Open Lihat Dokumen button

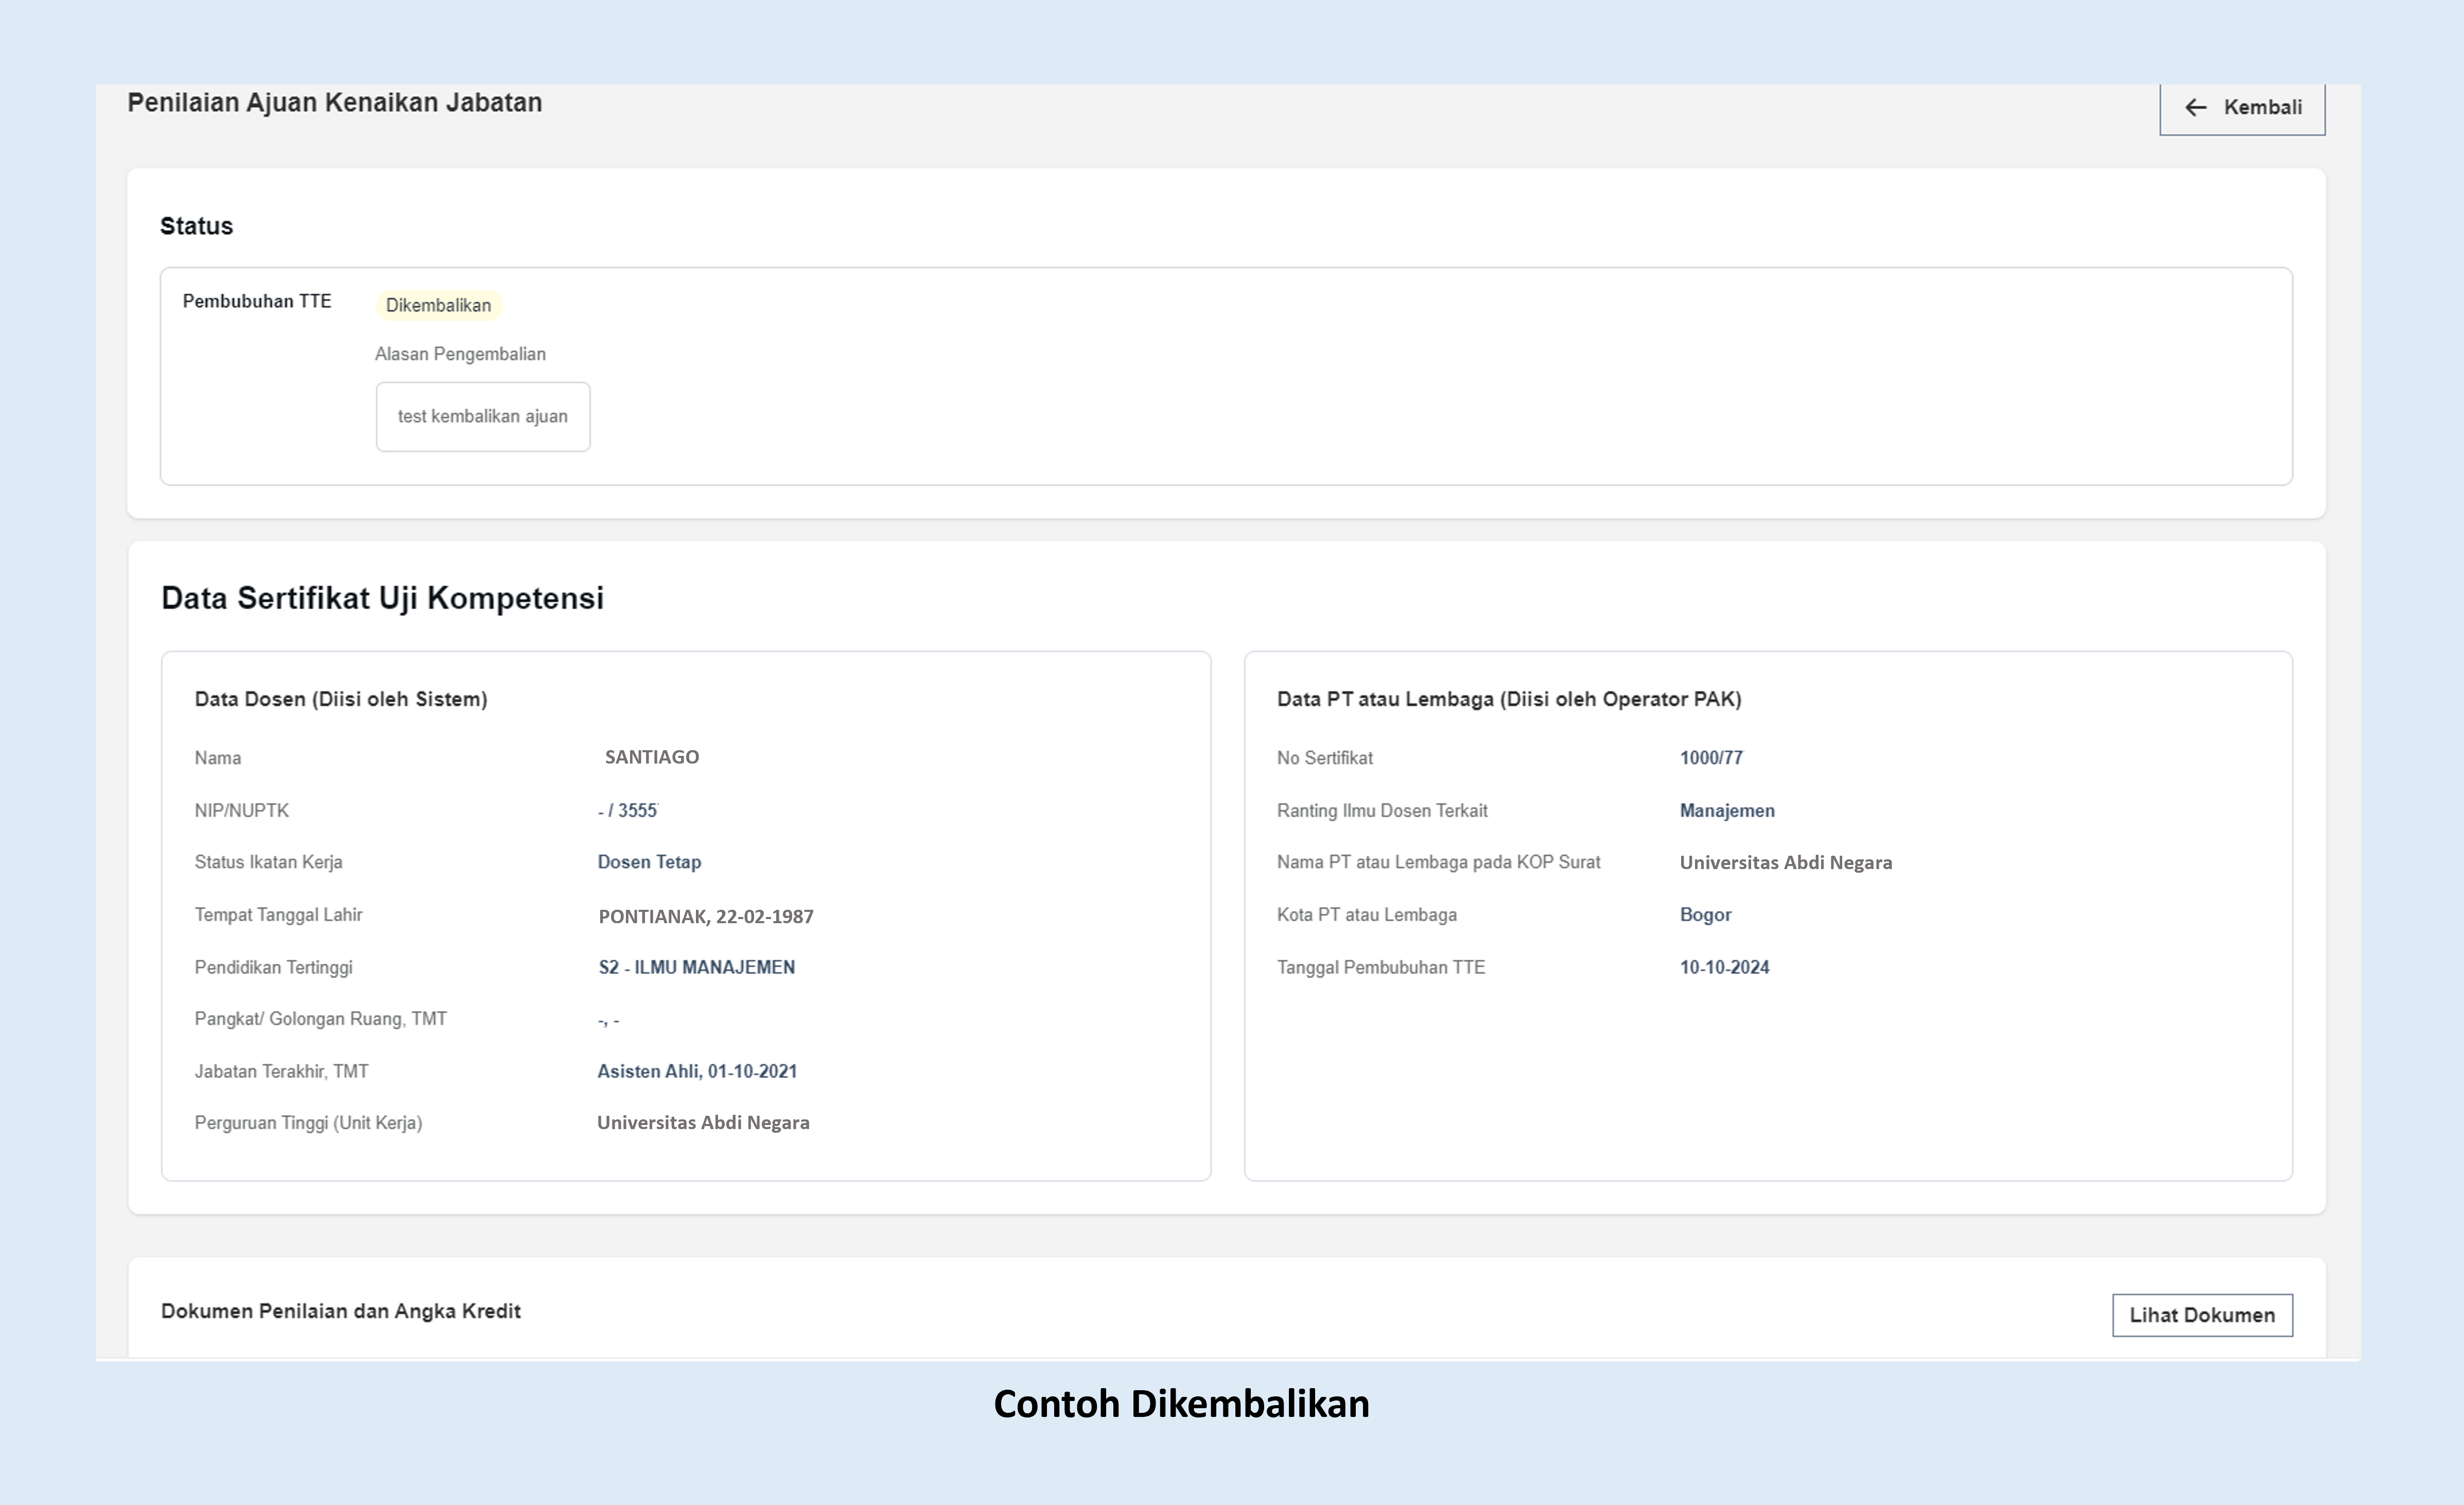click(x=2202, y=1315)
